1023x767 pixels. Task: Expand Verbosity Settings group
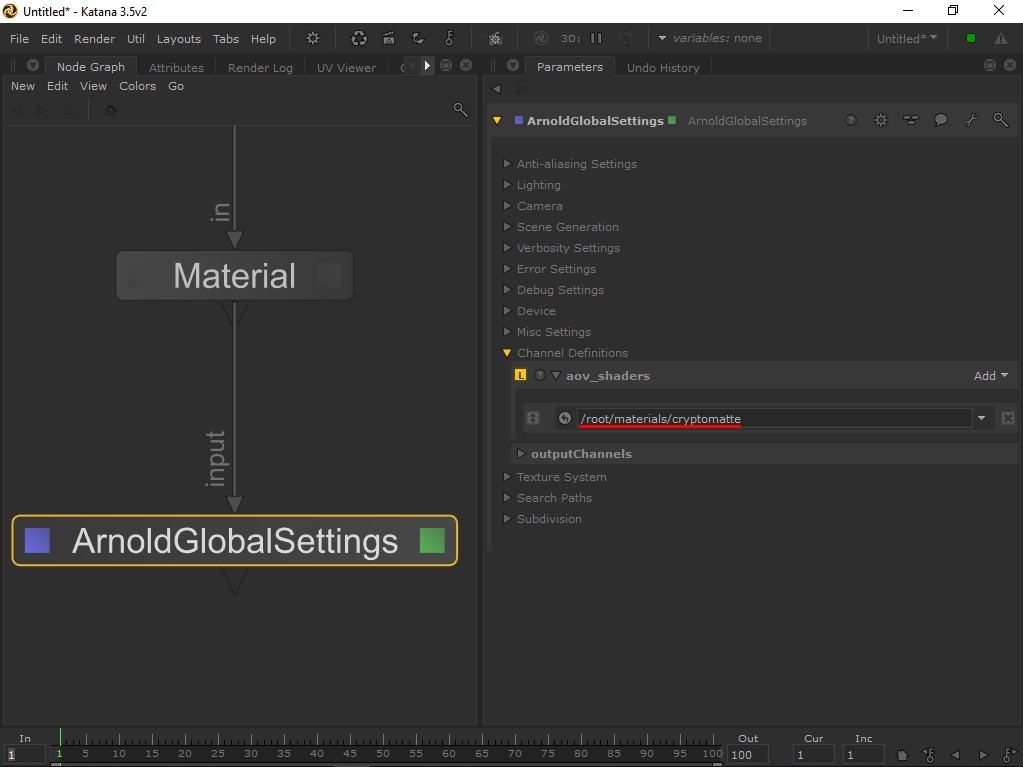point(507,248)
